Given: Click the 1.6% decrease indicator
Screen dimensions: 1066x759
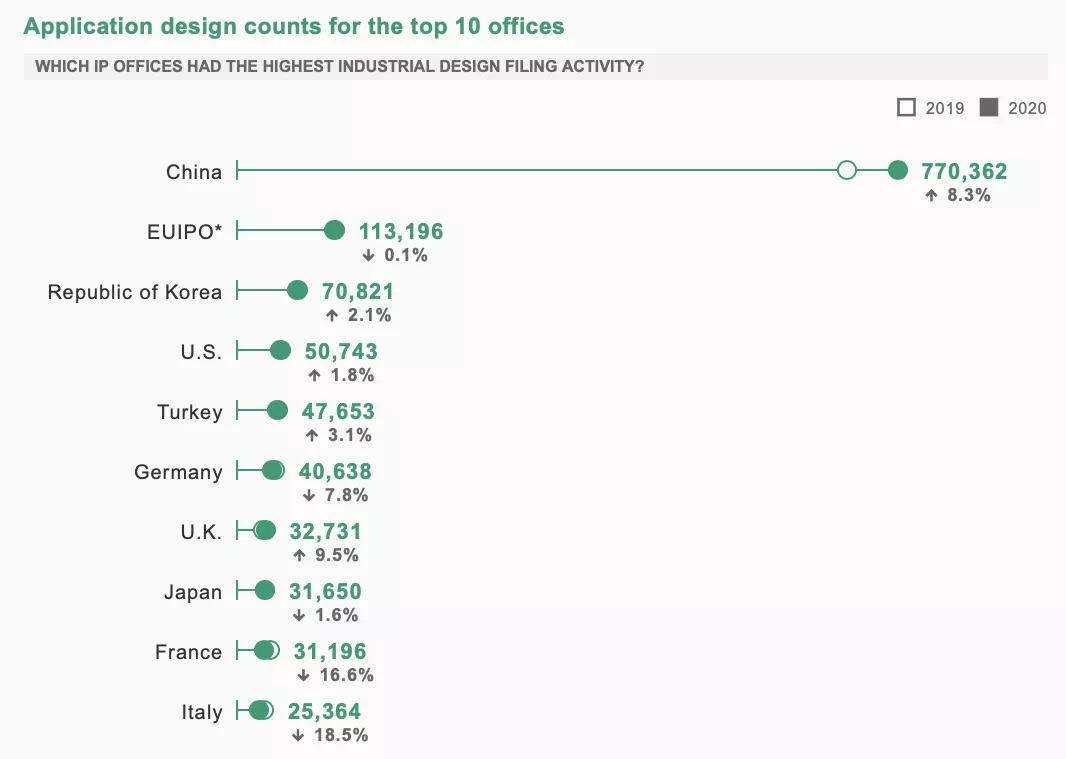Looking at the screenshot, I should [x=326, y=615].
